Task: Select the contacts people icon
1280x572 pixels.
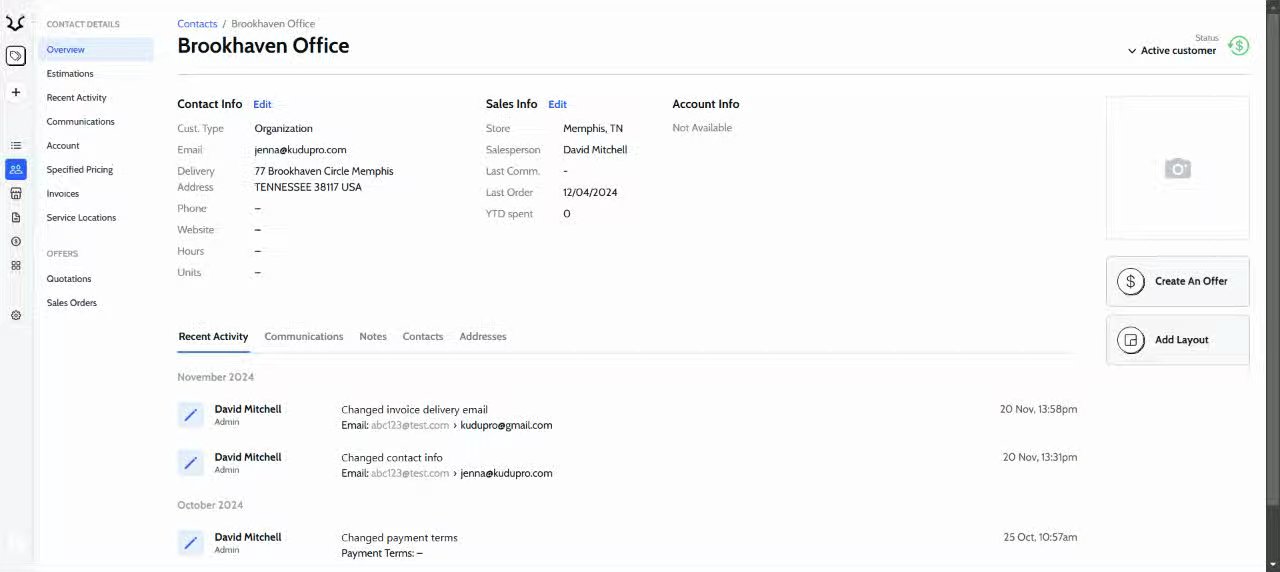Action: [x=15, y=170]
